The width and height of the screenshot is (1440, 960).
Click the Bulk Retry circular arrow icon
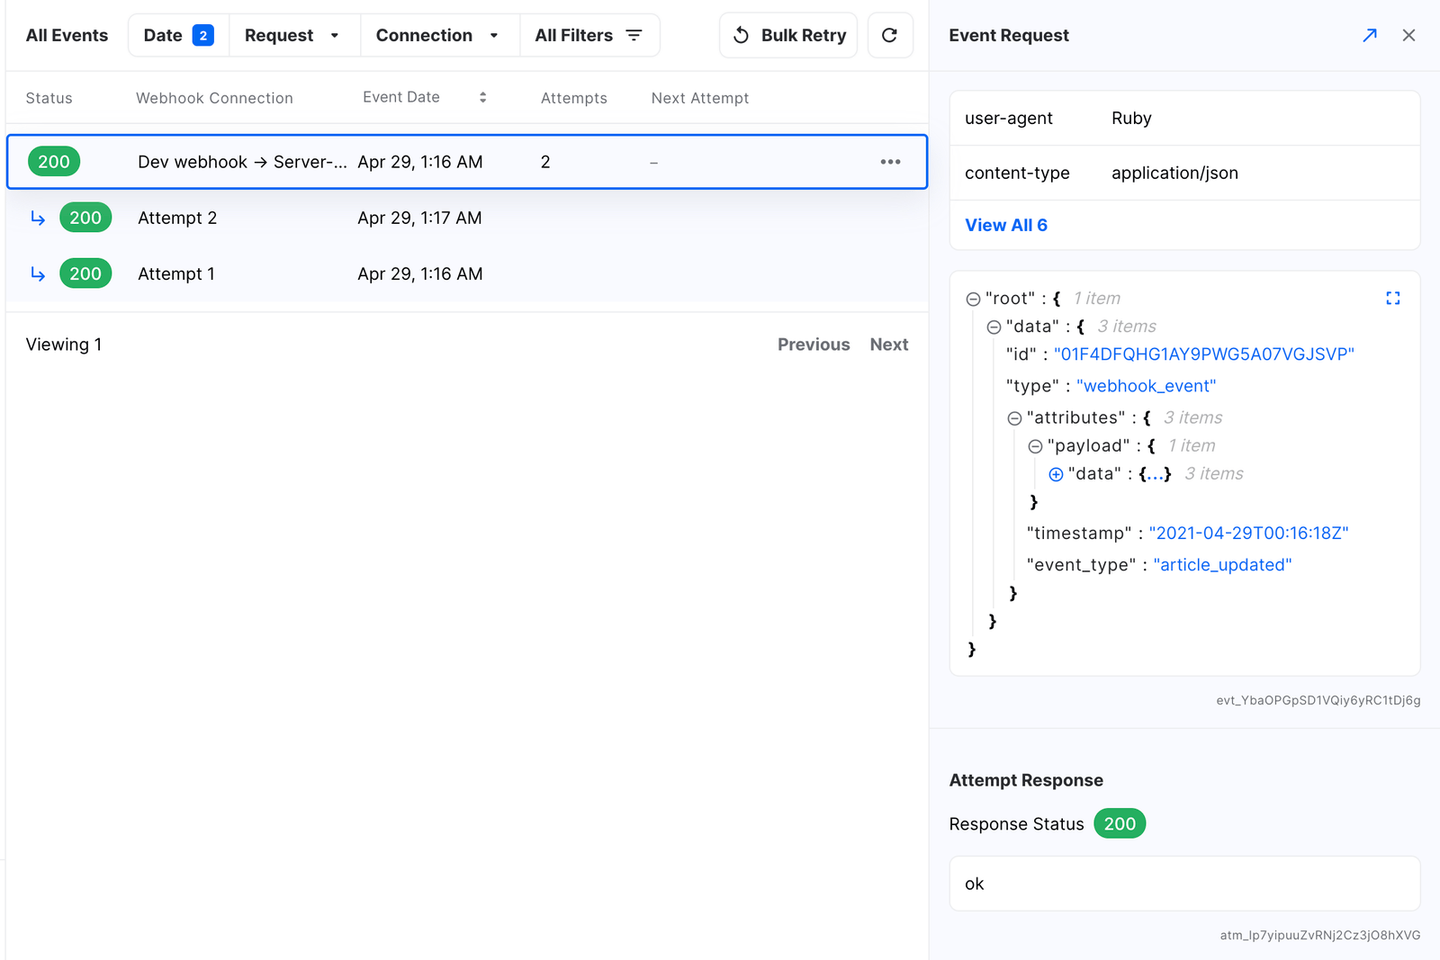[740, 34]
